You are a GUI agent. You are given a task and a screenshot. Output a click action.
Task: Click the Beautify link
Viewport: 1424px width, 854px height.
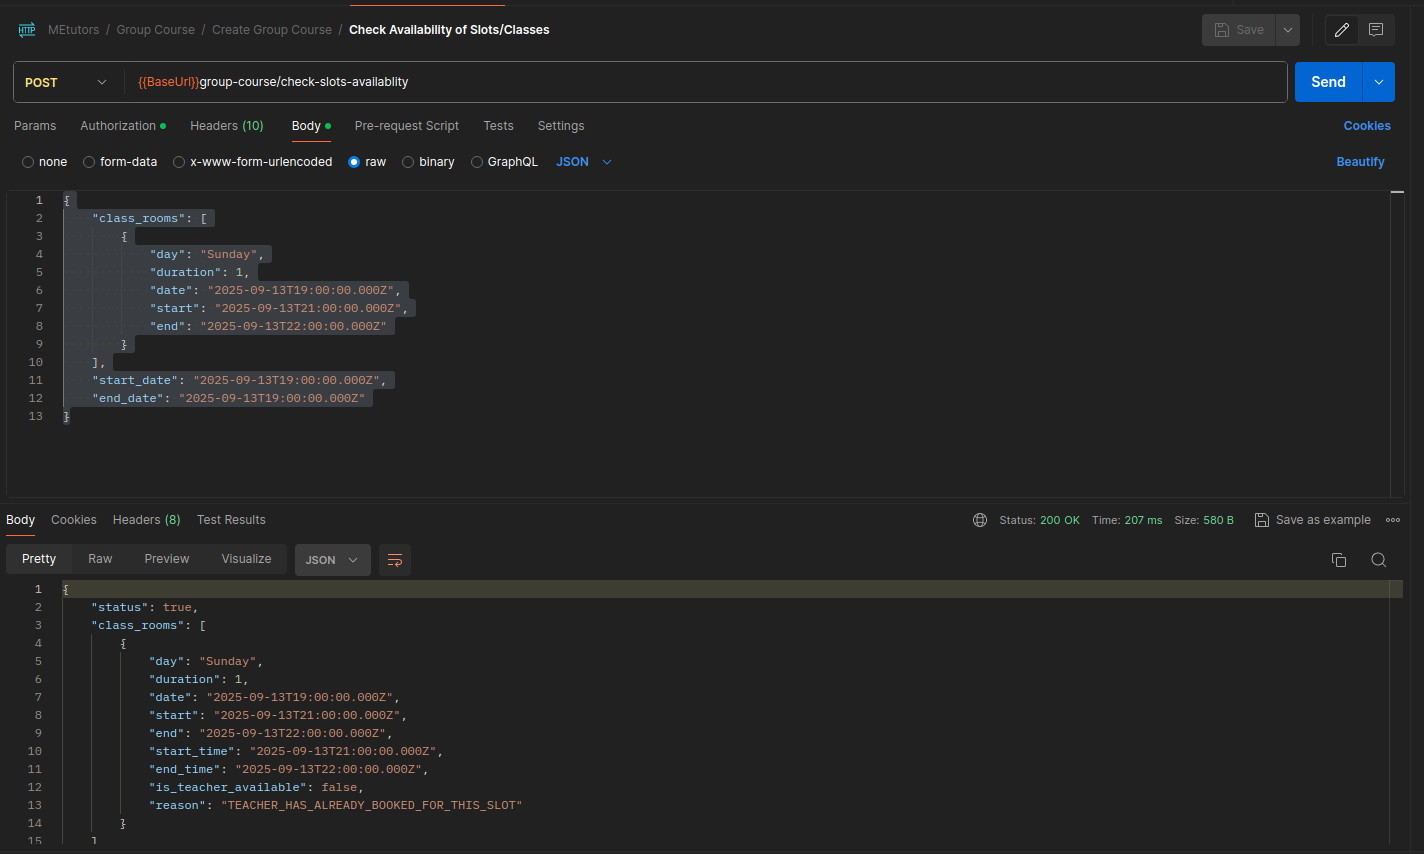click(x=1360, y=162)
